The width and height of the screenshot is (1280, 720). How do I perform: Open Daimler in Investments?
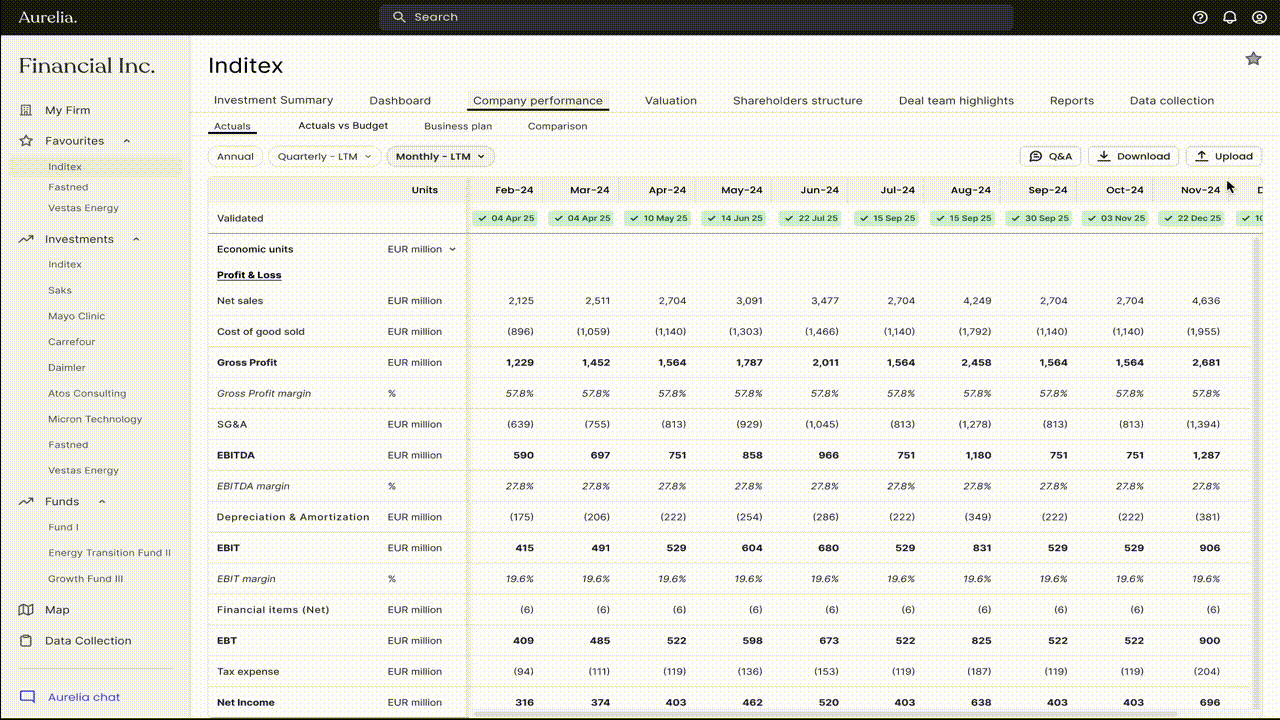point(67,368)
